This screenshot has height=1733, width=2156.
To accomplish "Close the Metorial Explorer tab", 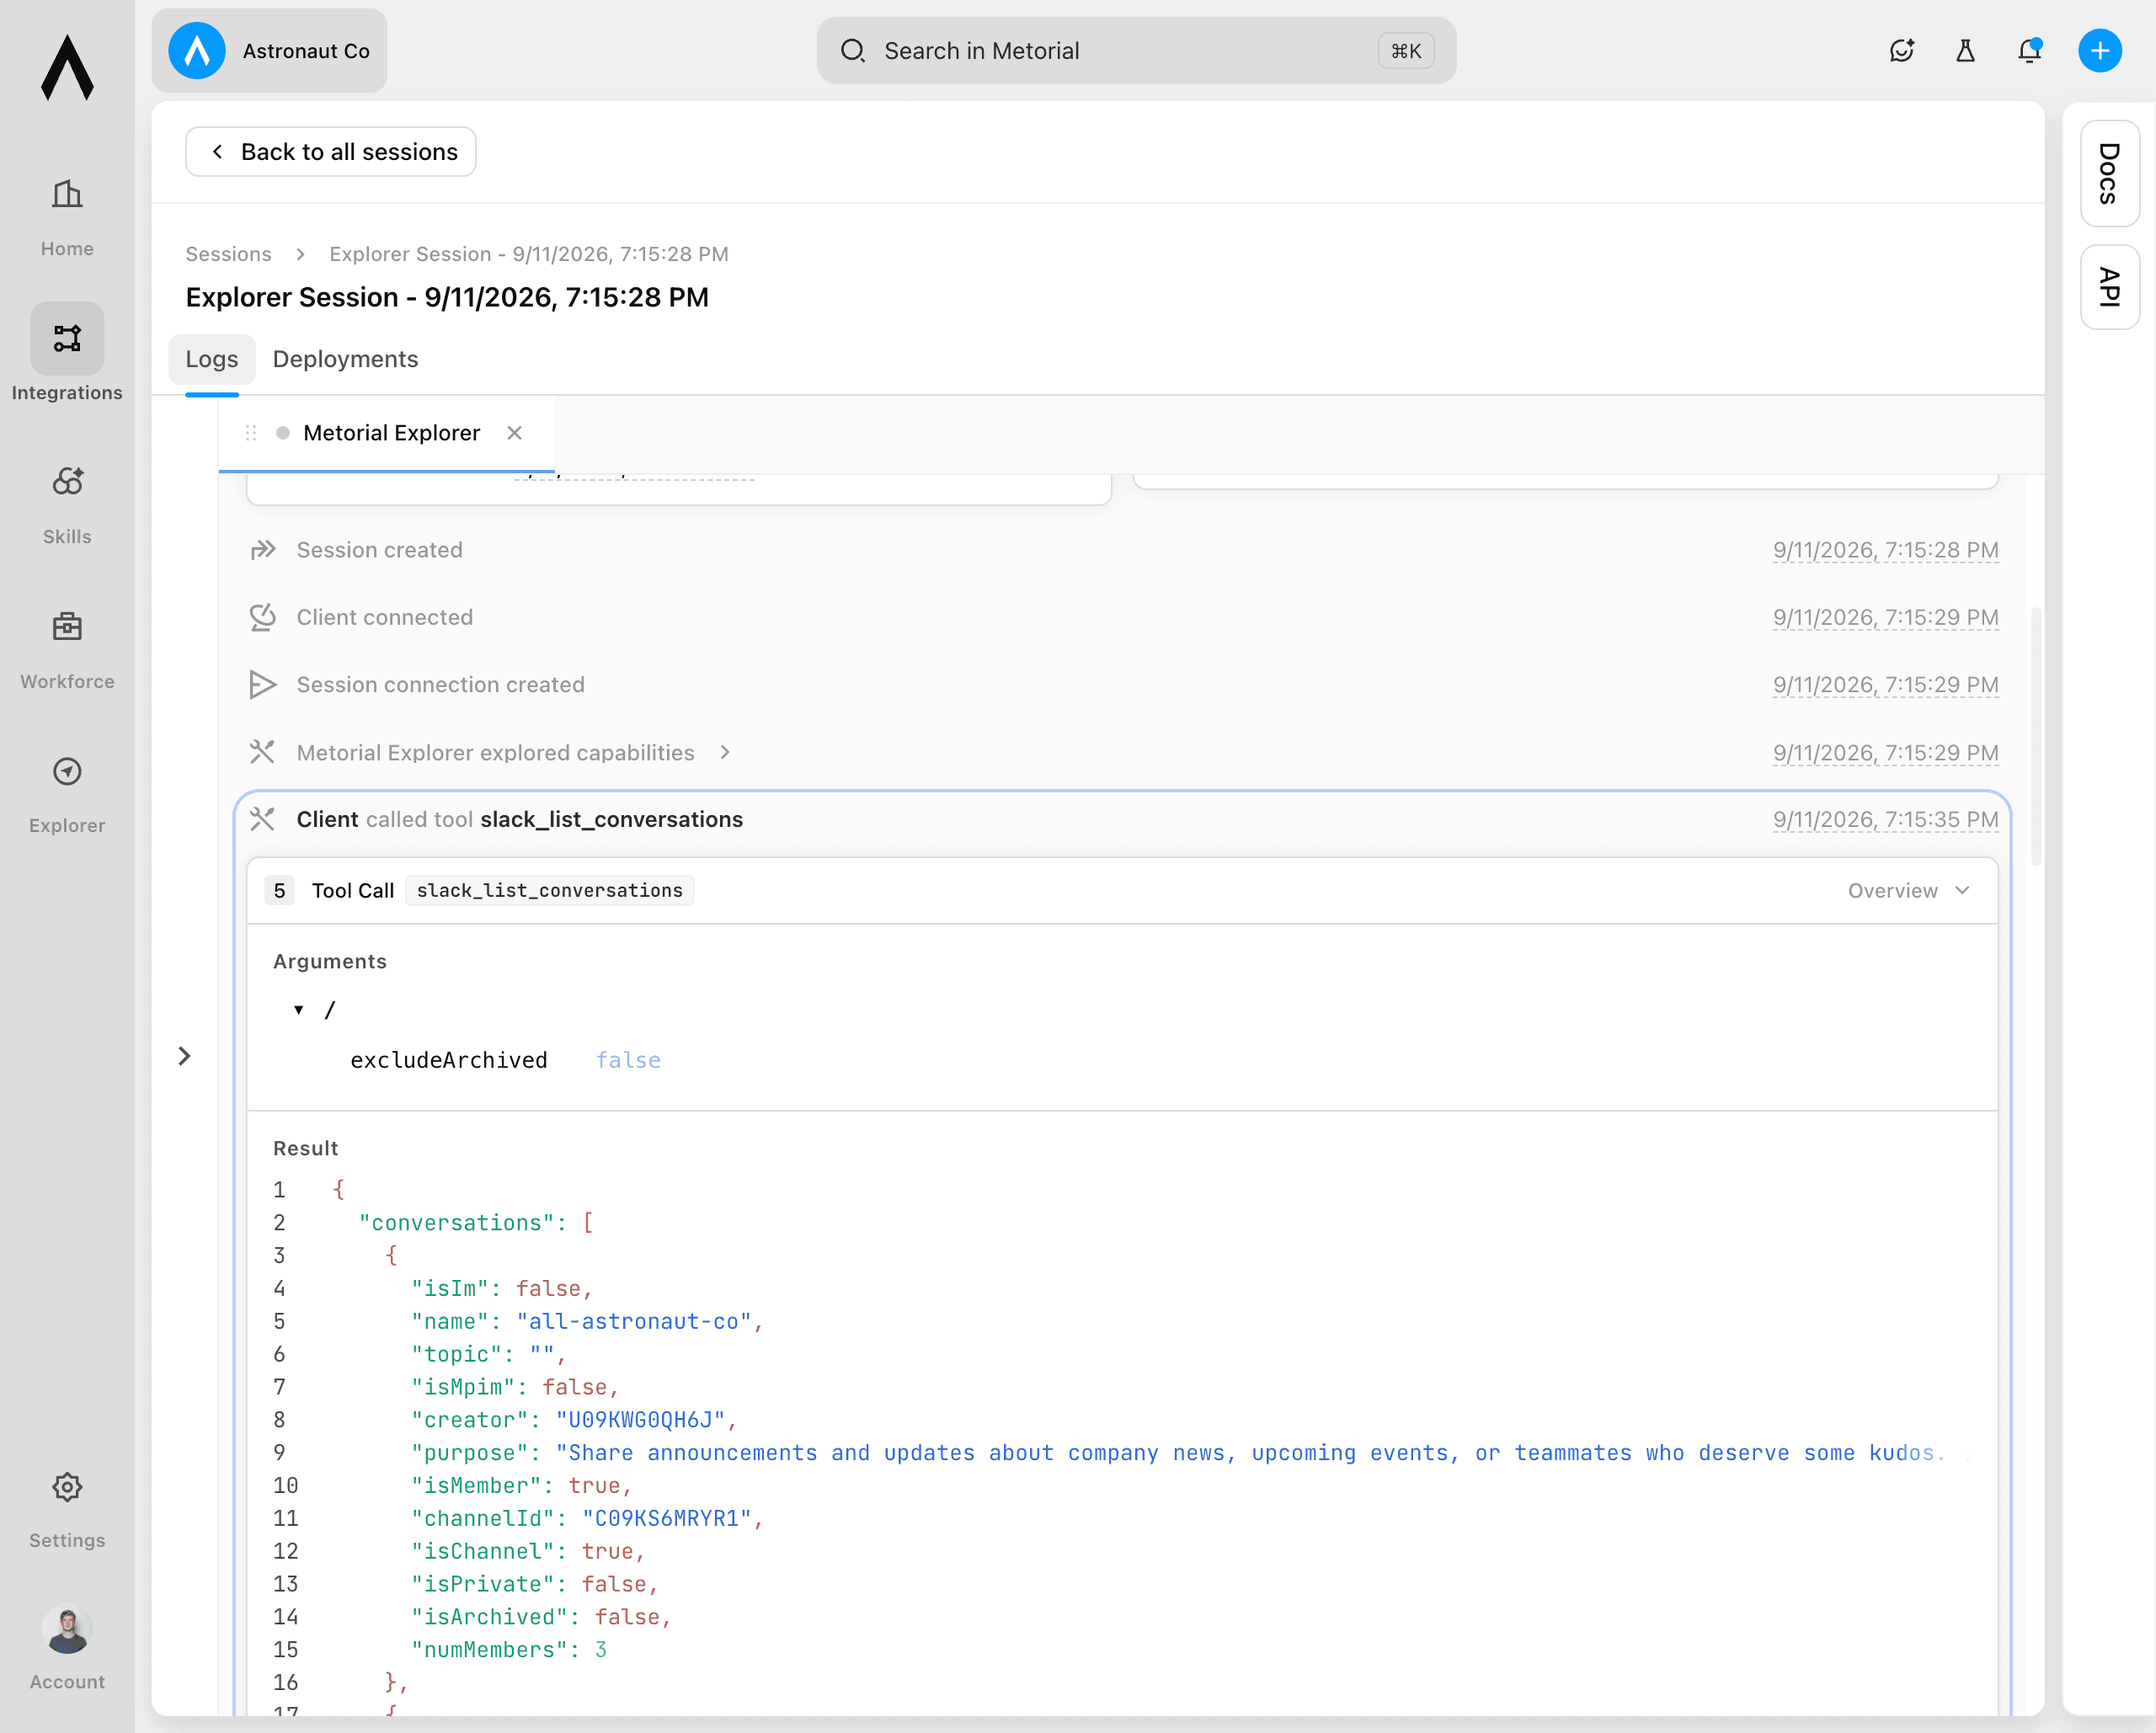I will pos(515,433).
